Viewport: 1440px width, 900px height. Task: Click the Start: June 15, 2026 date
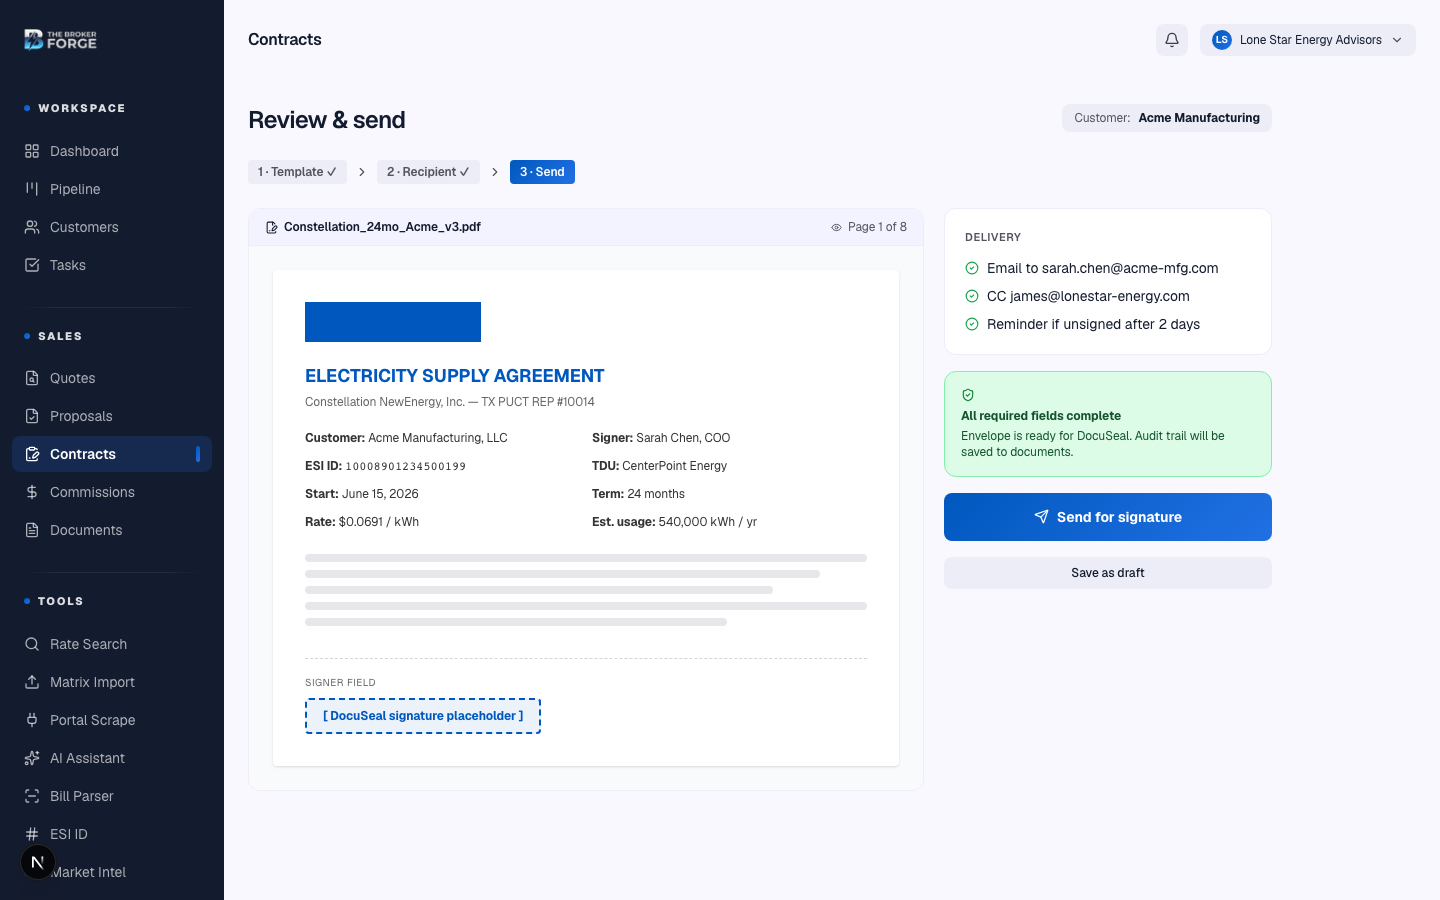click(362, 494)
